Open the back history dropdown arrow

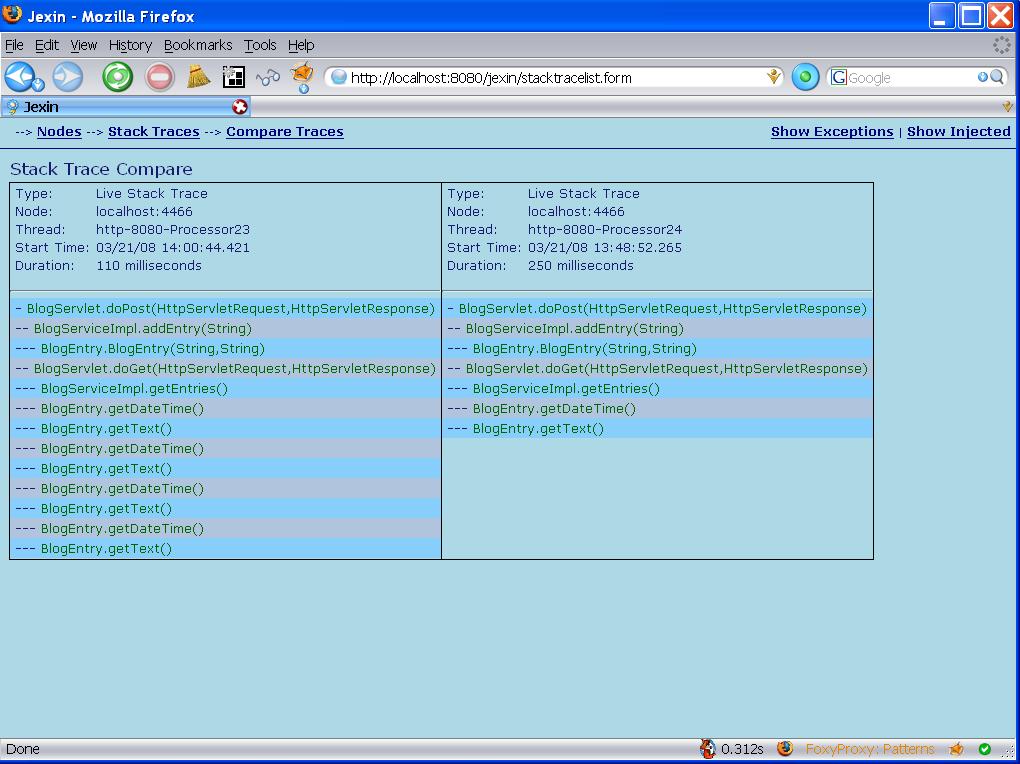tap(38, 85)
